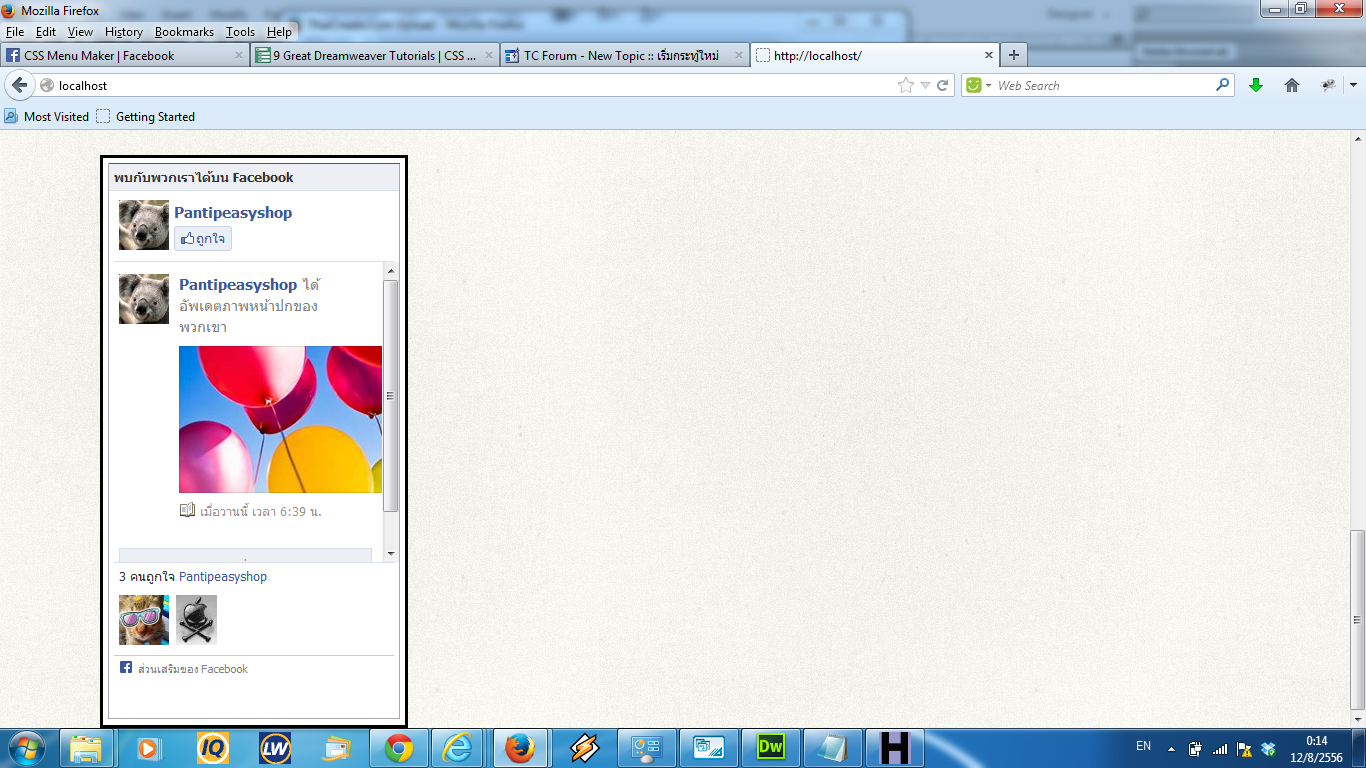Open Windows Start menu orb

tap(26, 748)
